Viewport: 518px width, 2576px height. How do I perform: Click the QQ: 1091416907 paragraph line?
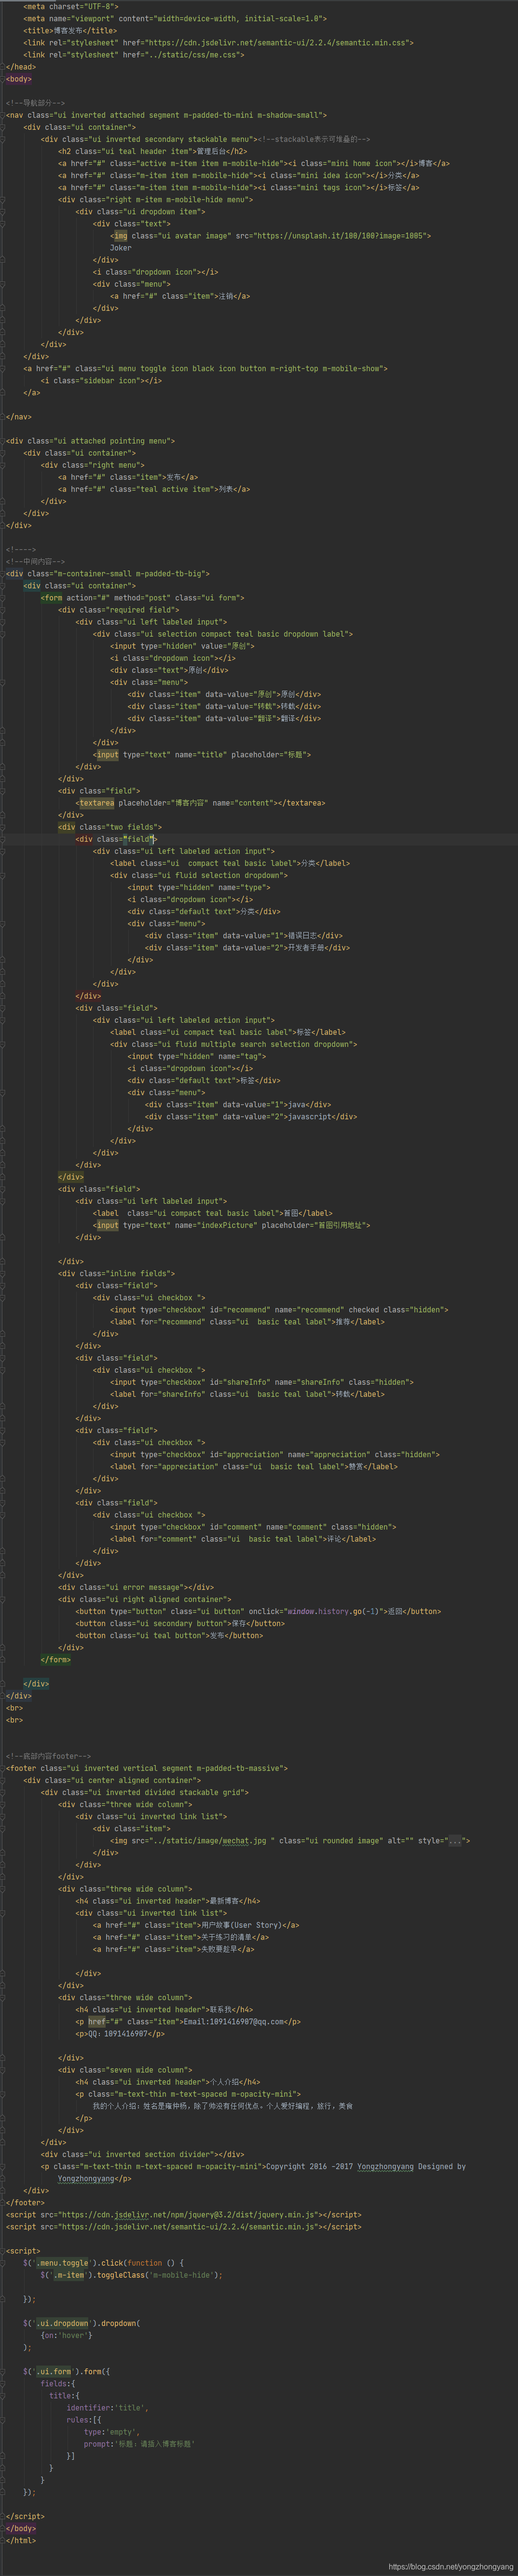click(x=120, y=2033)
